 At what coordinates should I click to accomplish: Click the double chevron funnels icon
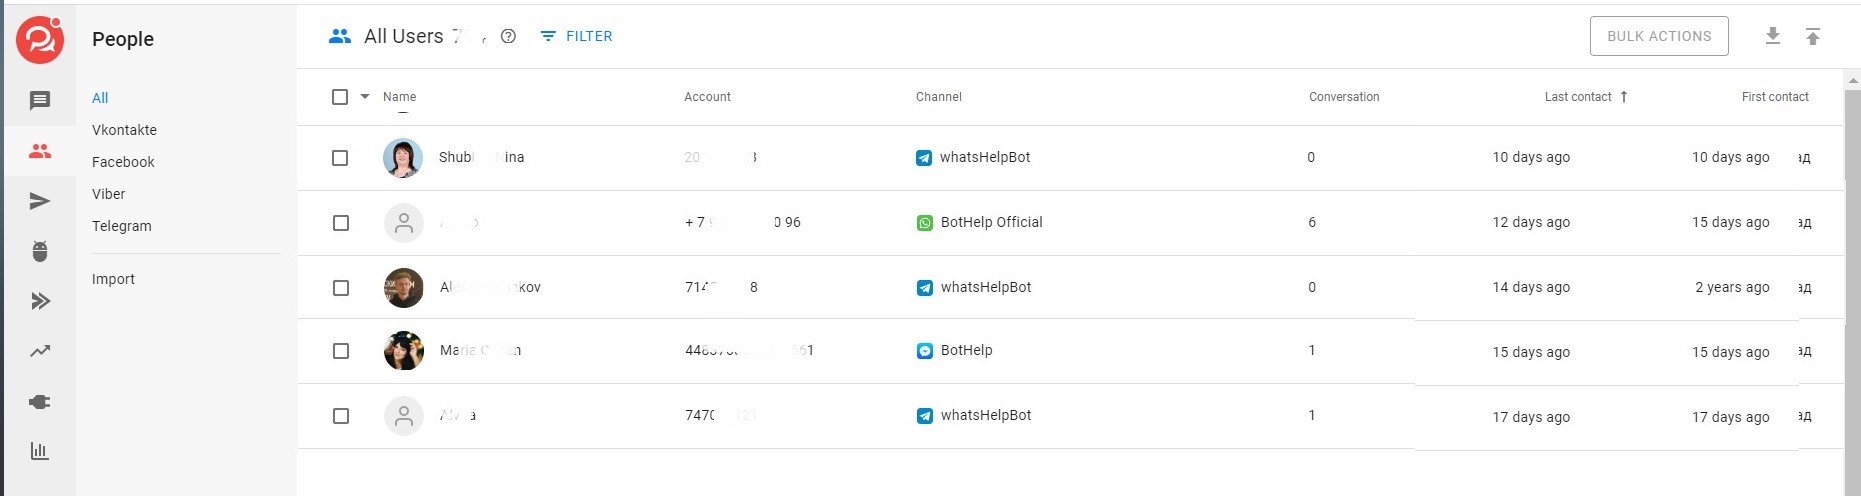pos(40,301)
